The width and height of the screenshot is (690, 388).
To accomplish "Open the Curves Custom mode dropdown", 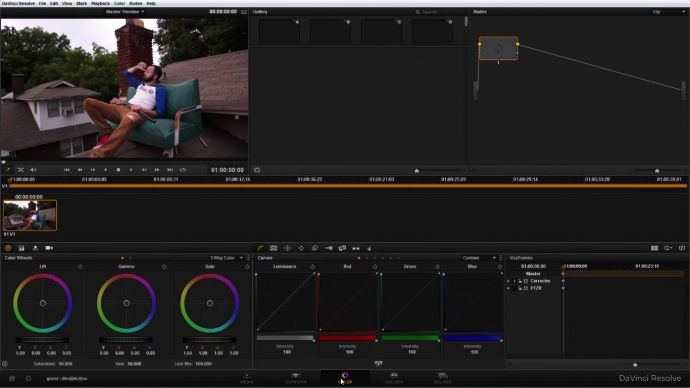I will coord(479,258).
